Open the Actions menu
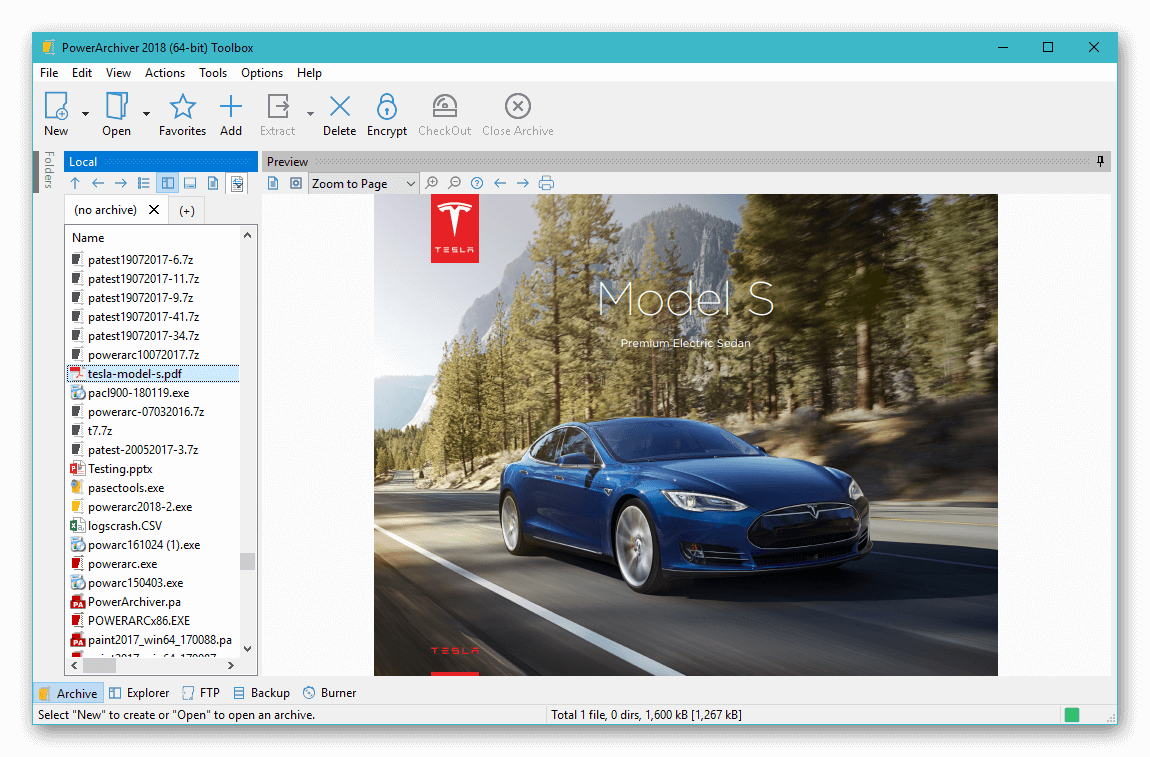Image resolution: width=1150 pixels, height=757 pixels. point(165,73)
